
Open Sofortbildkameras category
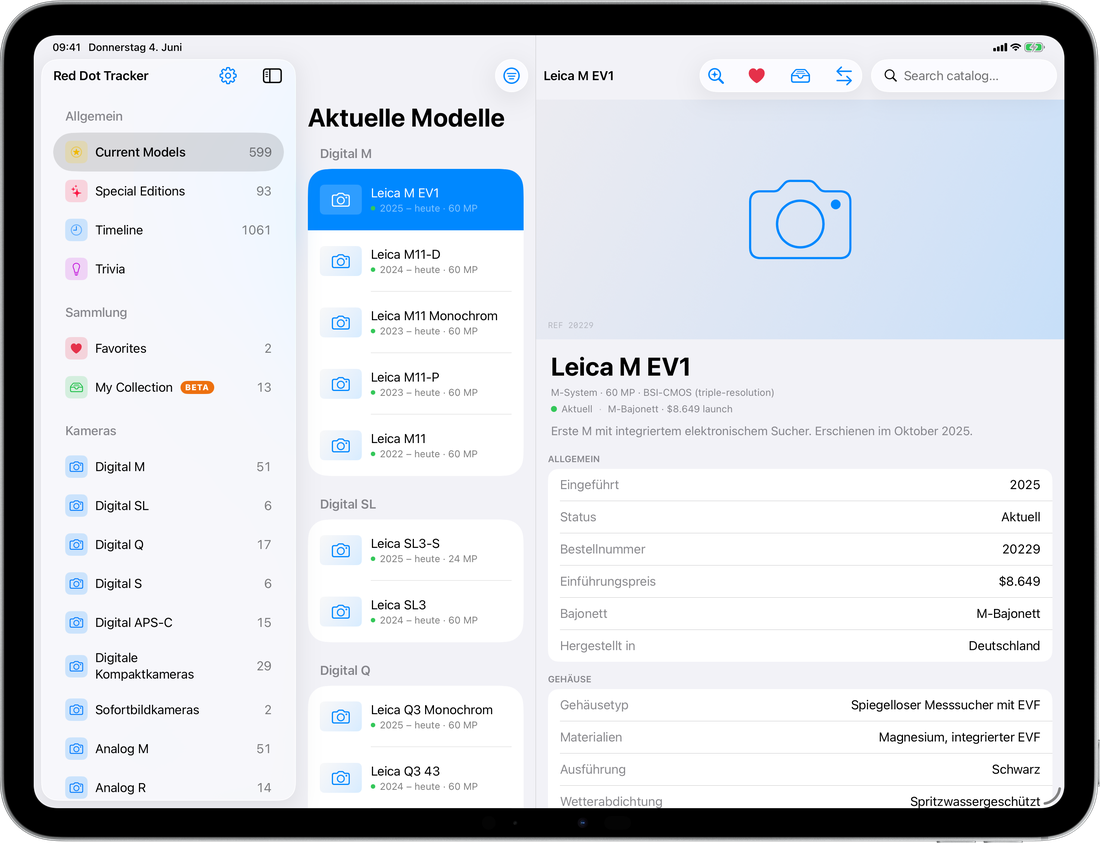point(168,710)
